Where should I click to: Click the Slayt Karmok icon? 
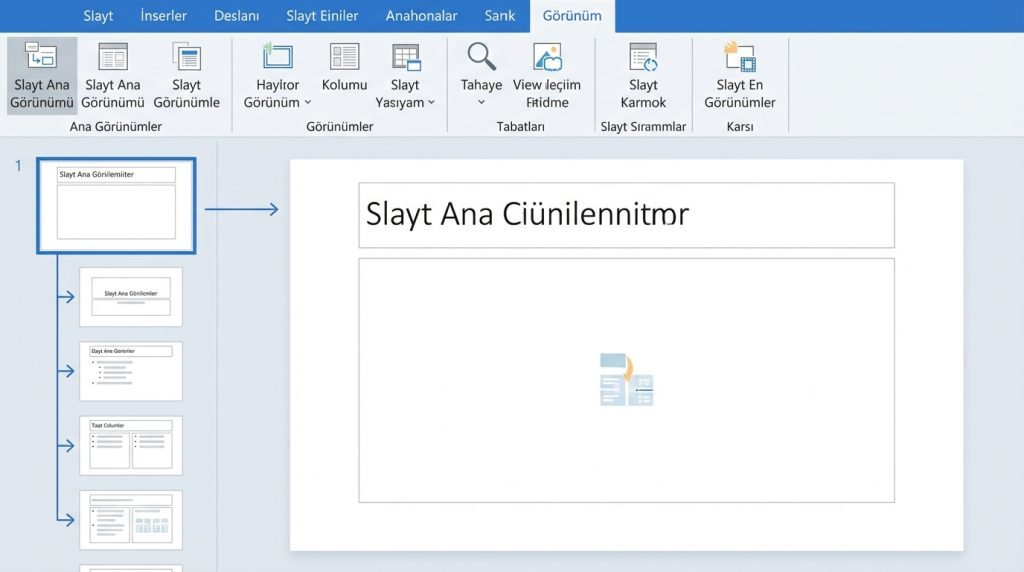(x=643, y=57)
